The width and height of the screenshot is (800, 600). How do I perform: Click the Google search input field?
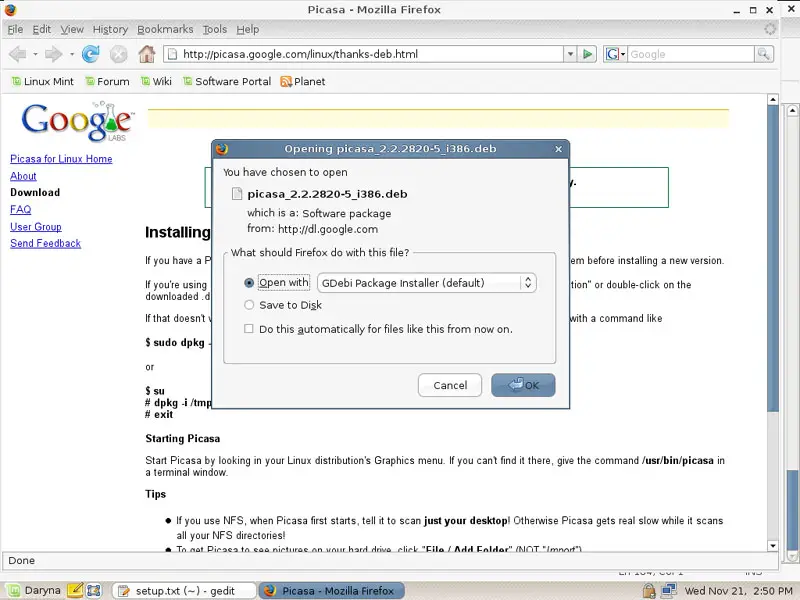coord(691,54)
